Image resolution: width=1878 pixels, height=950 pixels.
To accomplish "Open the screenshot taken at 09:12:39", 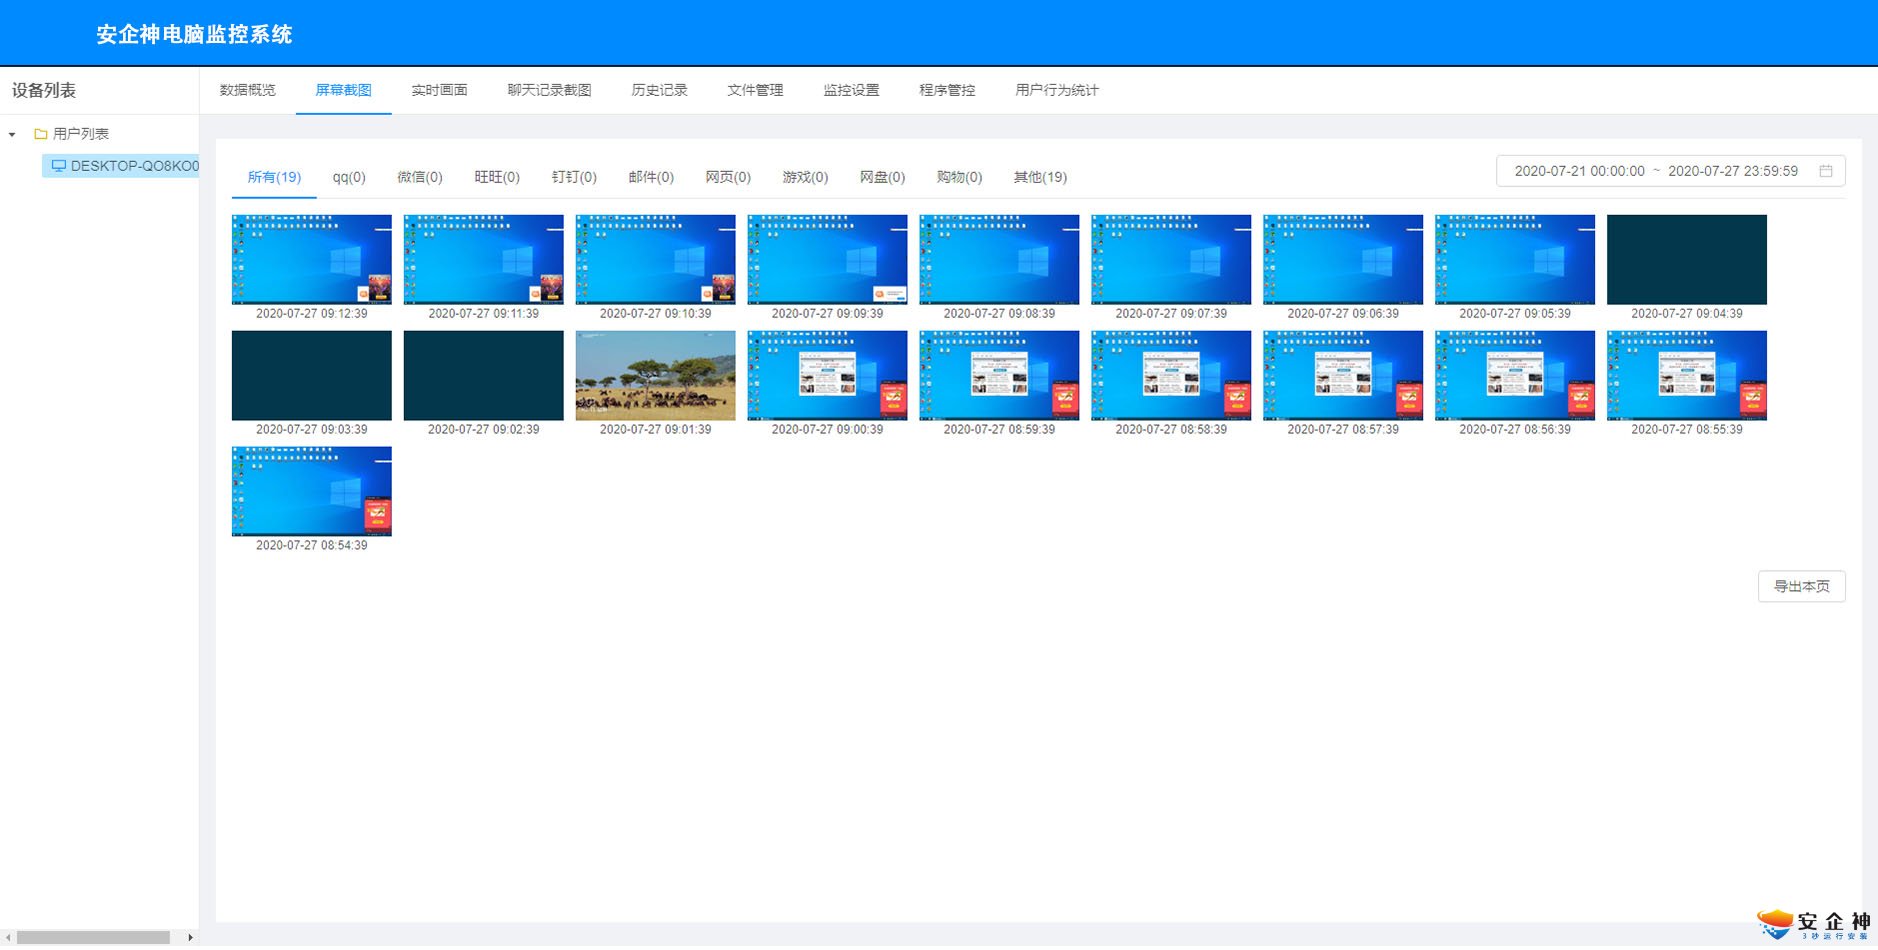I will (x=312, y=259).
